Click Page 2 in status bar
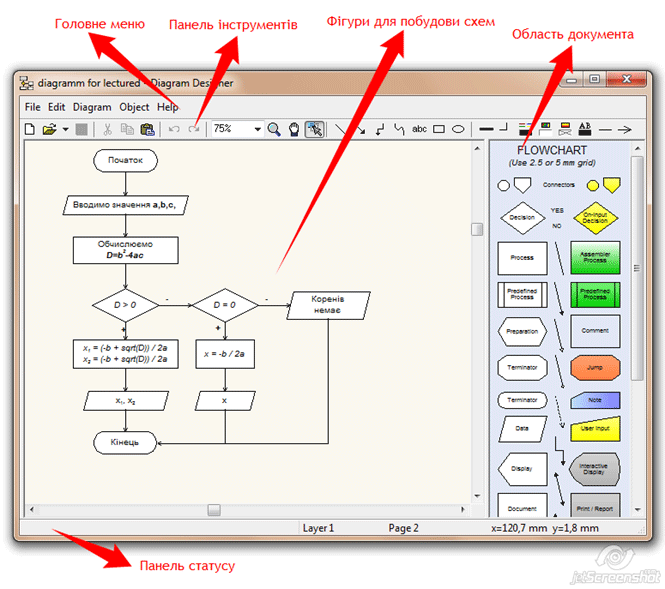The image size is (665, 589). (403, 528)
